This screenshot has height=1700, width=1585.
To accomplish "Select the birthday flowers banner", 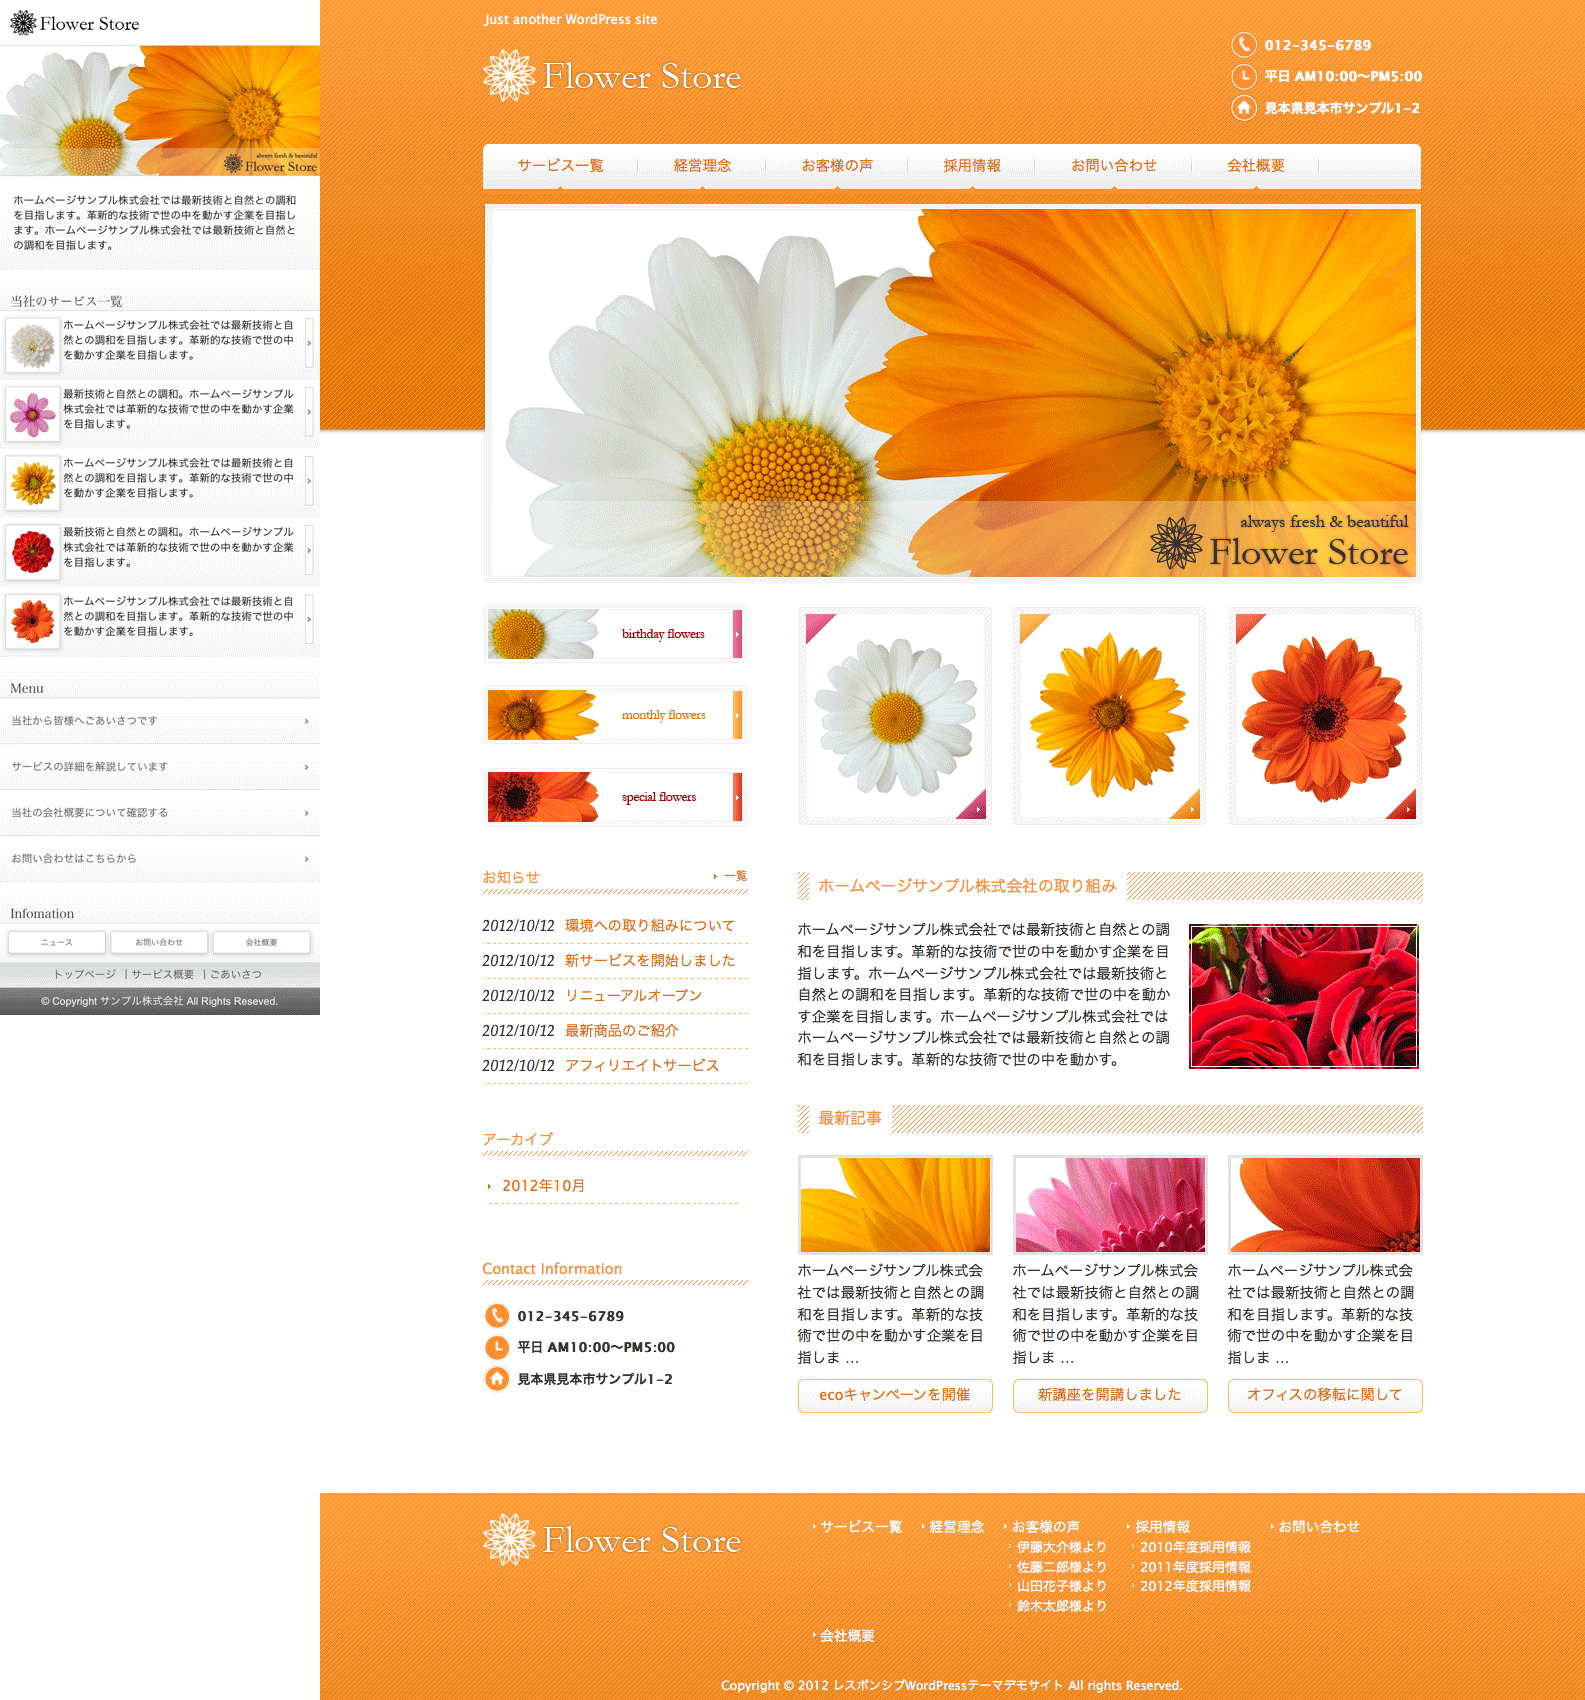I will point(615,634).
